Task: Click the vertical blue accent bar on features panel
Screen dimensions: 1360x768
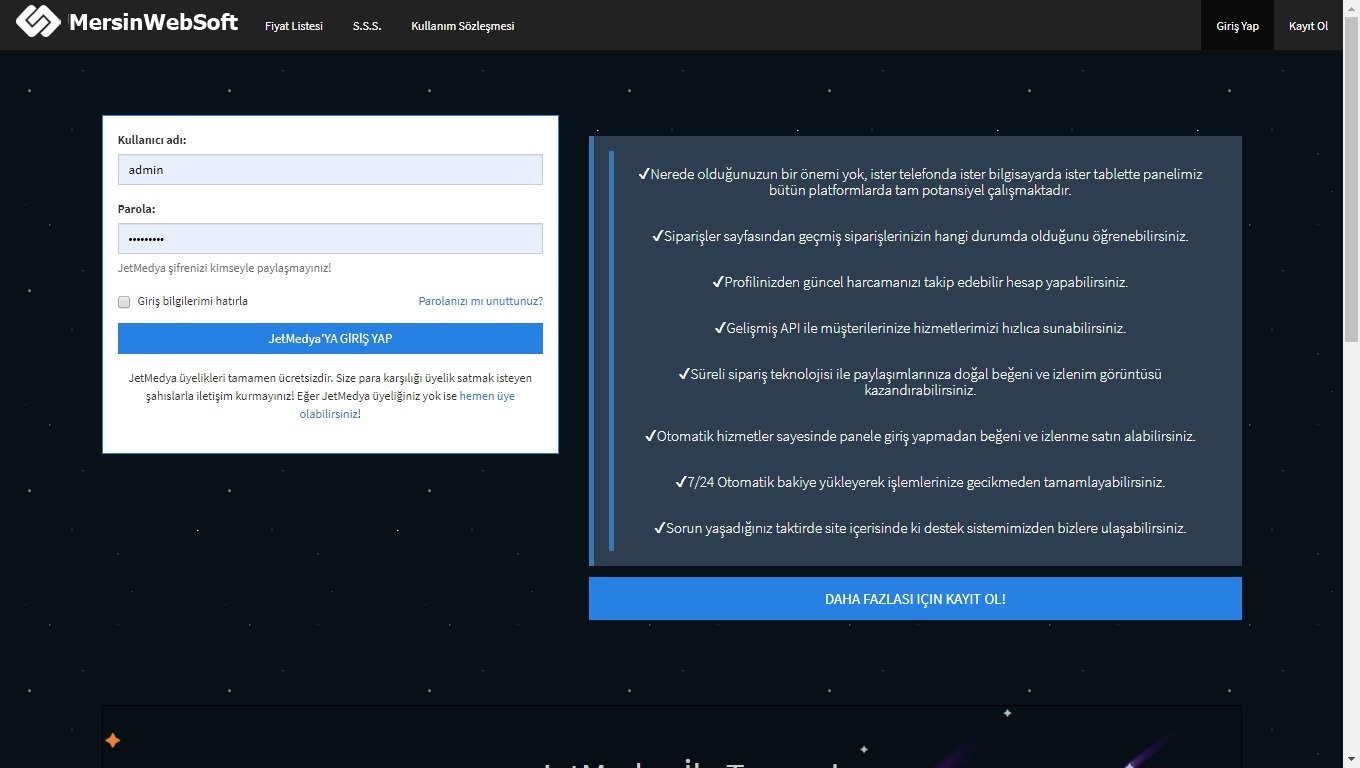Action: click(x=612, y=350)
